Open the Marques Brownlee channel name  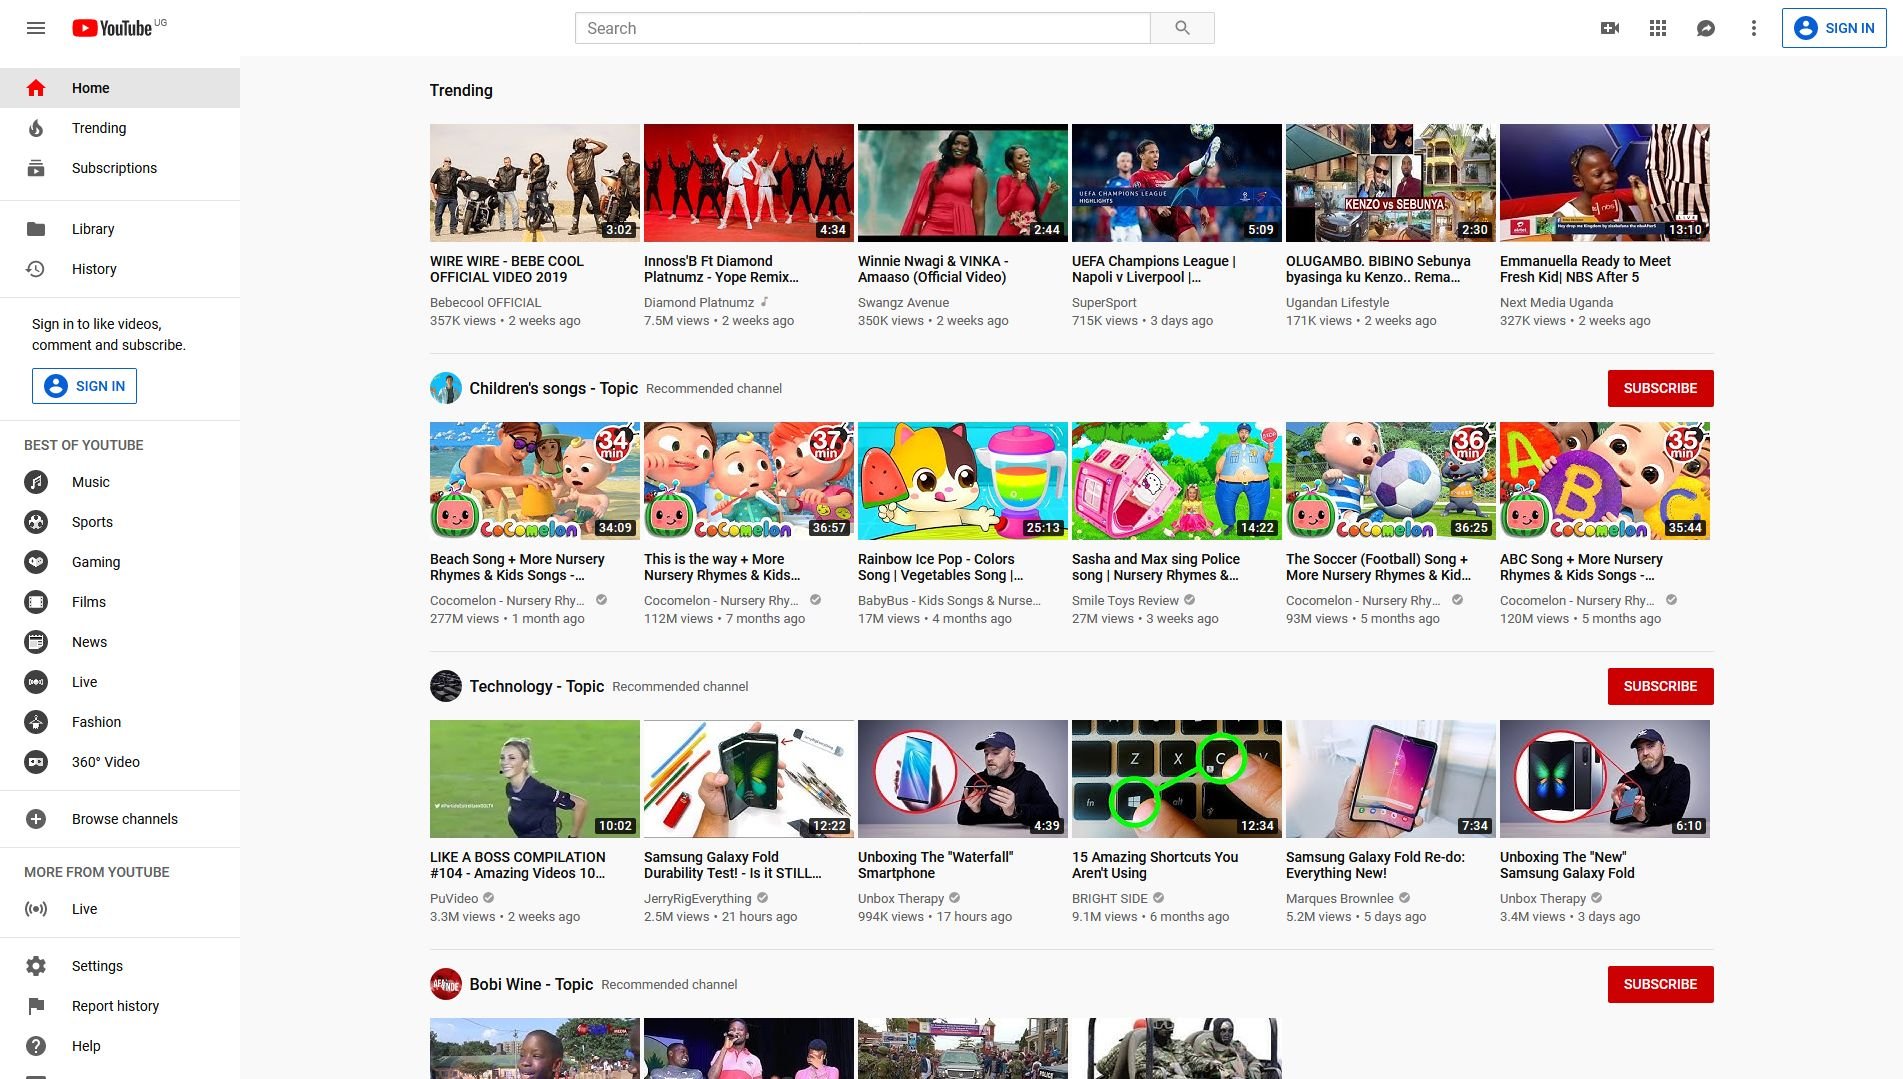[x=1339, y=898]
